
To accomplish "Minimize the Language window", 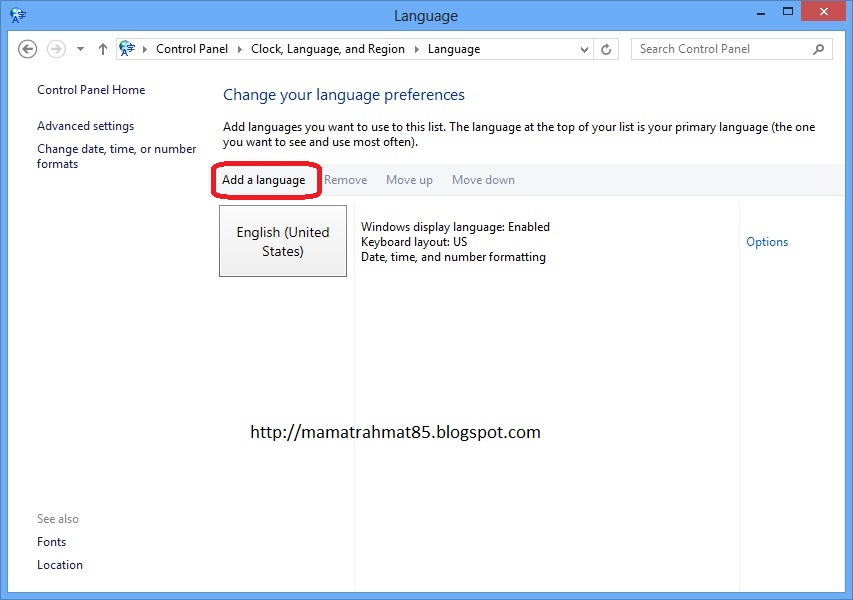I will (x=761, y=12).
